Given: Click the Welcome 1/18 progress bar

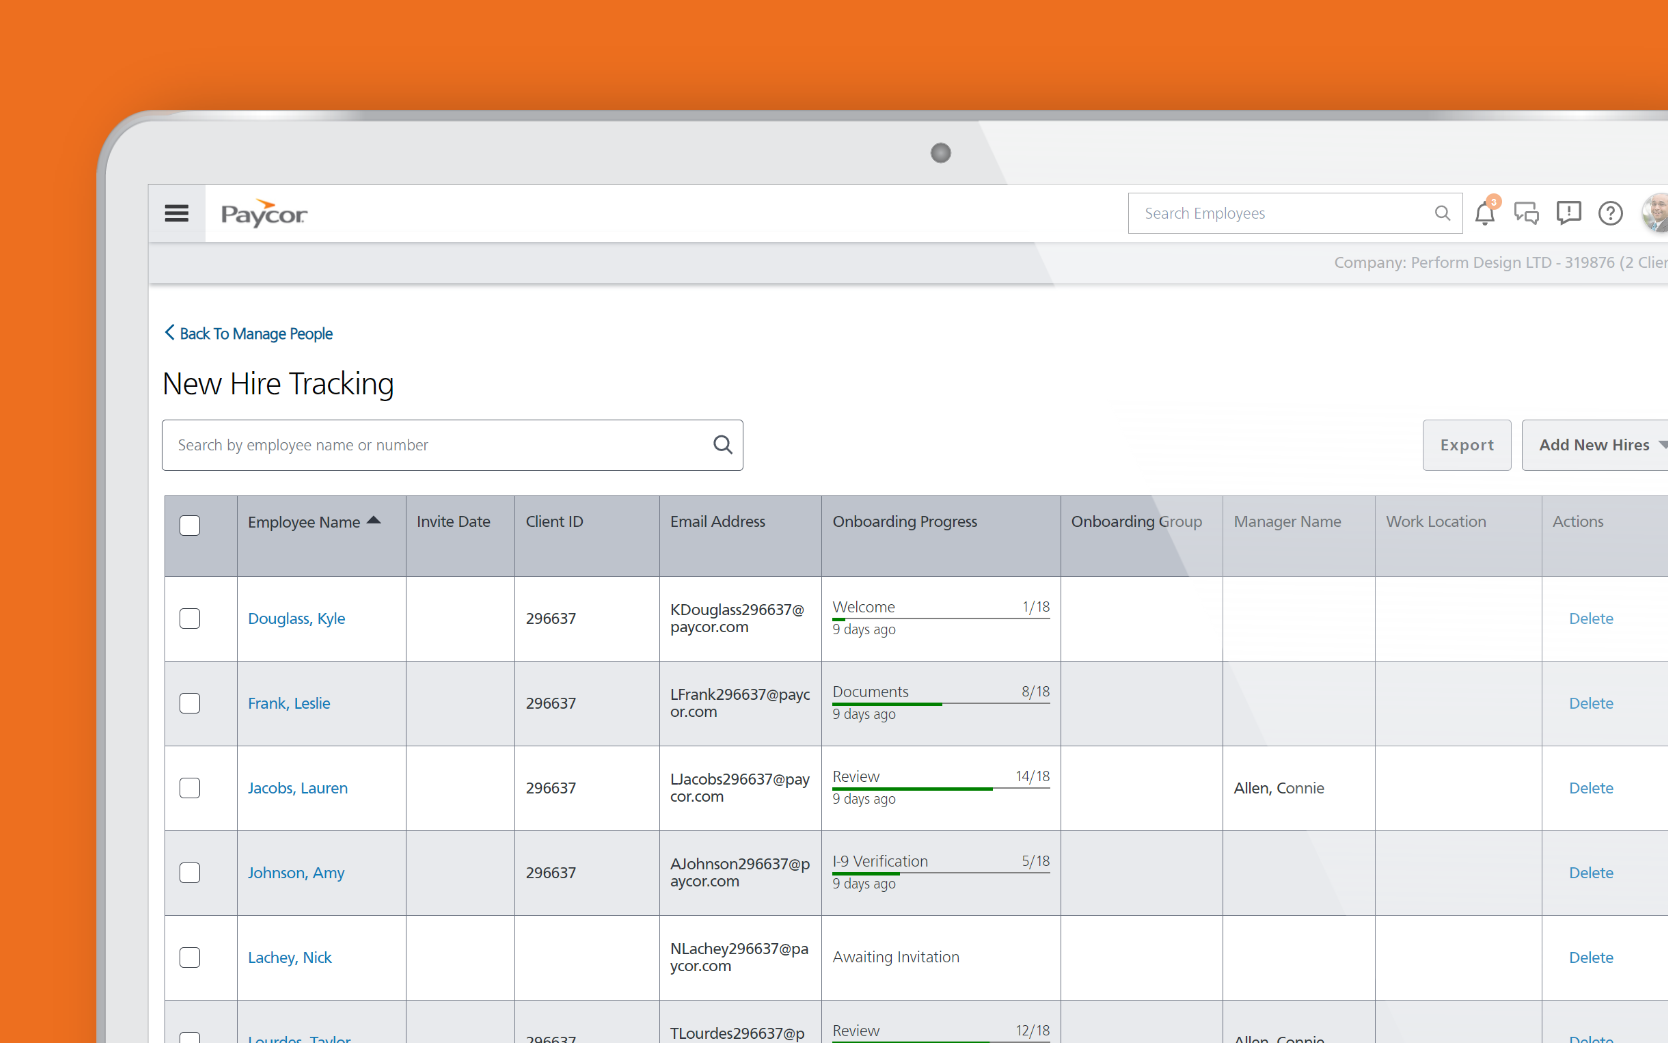Looking at the screenshot, I should (941, 619).
